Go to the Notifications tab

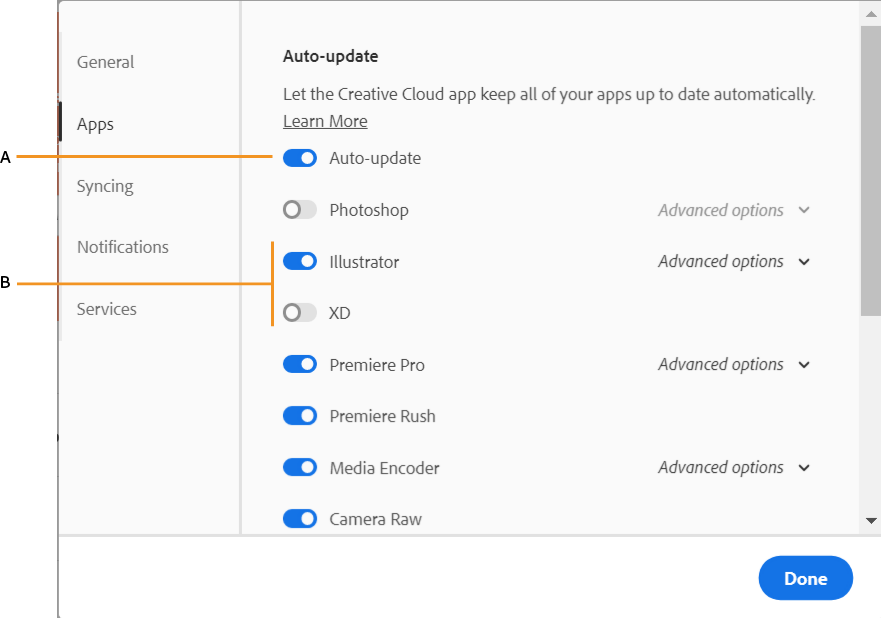[x=123, y=247]
